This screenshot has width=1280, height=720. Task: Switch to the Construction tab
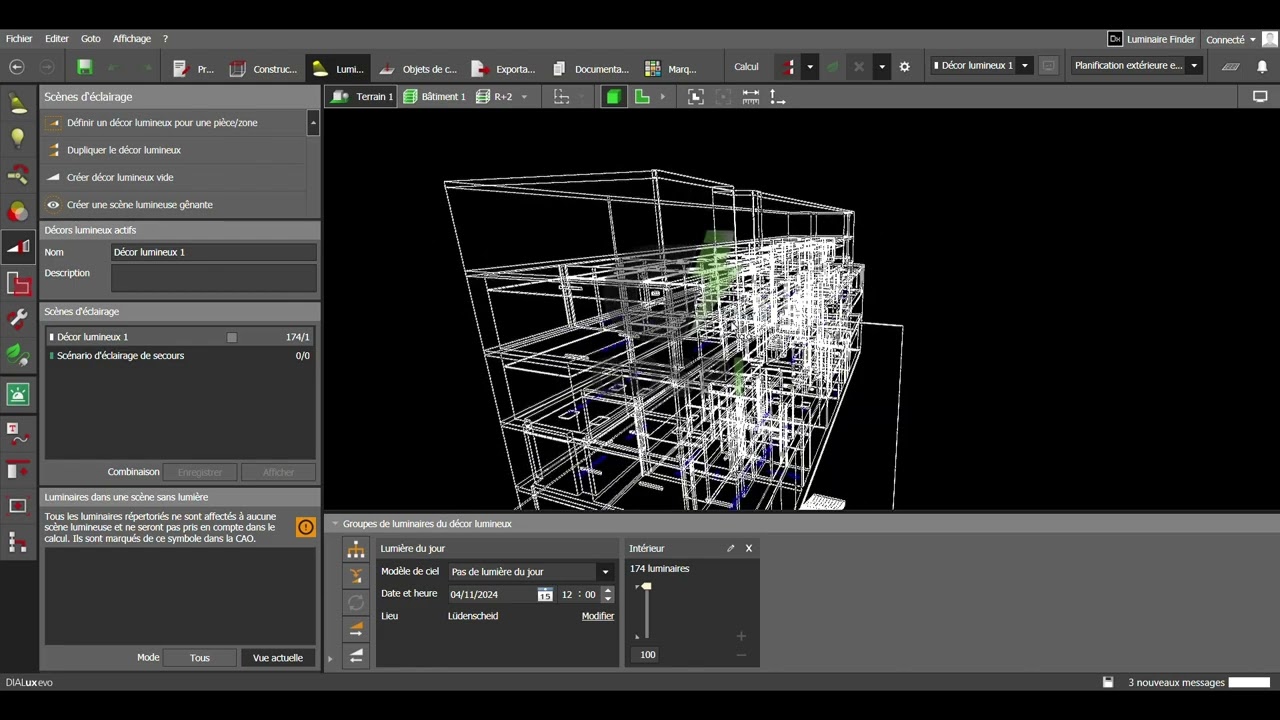[x=264, y=69]
